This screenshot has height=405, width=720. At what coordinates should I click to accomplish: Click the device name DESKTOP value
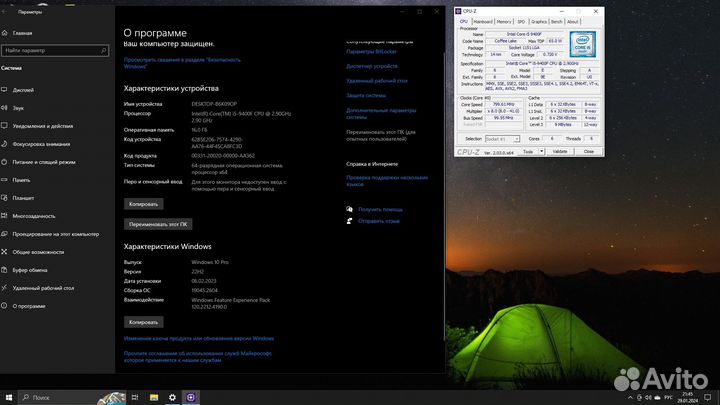(x=214, y=104)
